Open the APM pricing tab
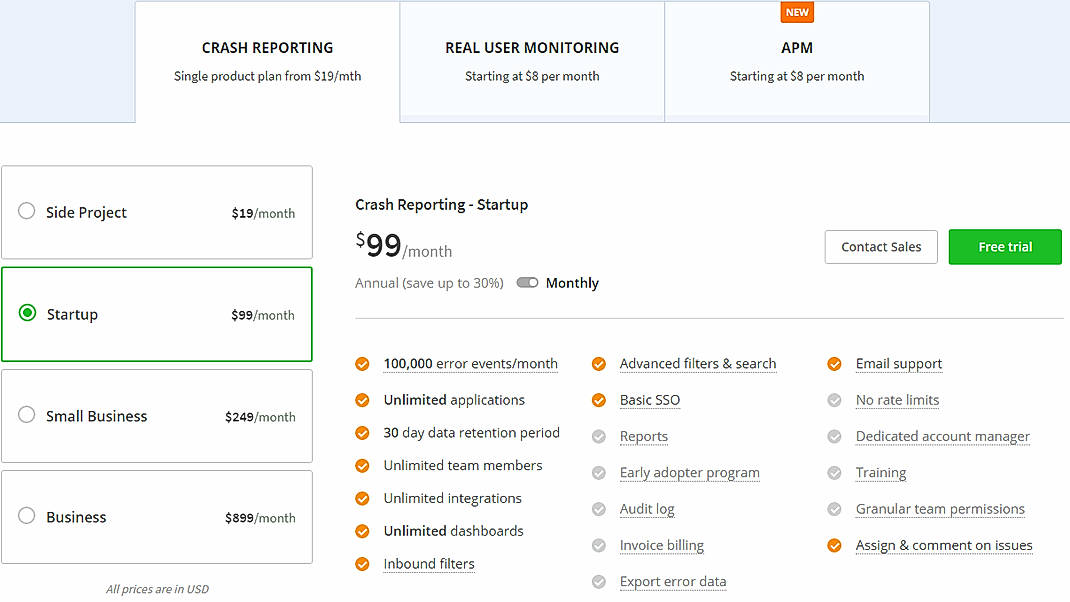 [797, 47]
